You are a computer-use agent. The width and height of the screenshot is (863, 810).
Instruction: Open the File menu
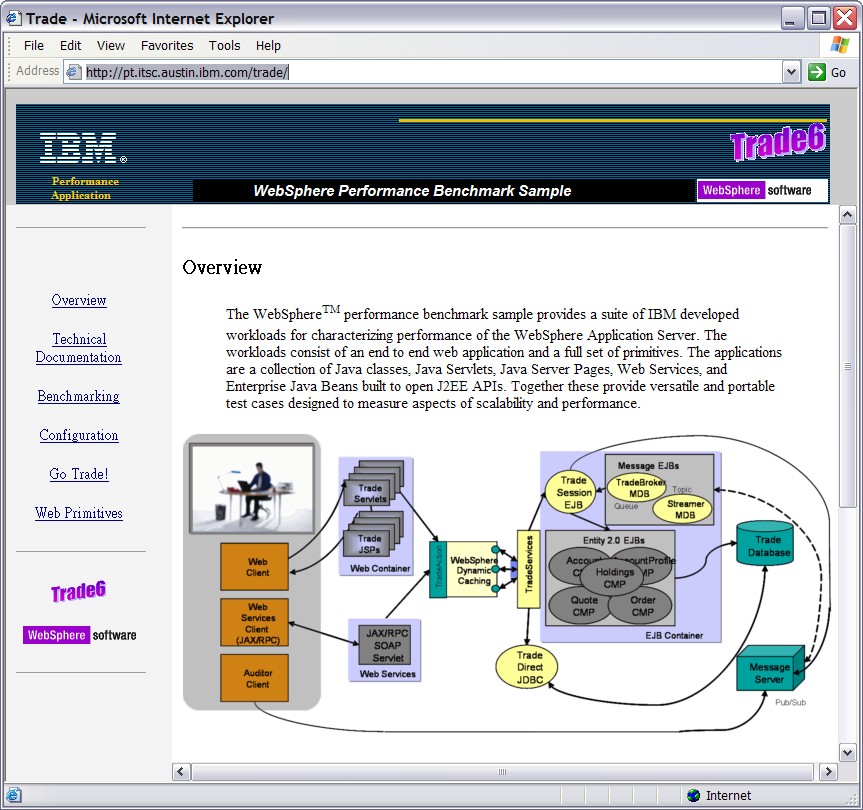coord(34,46)
